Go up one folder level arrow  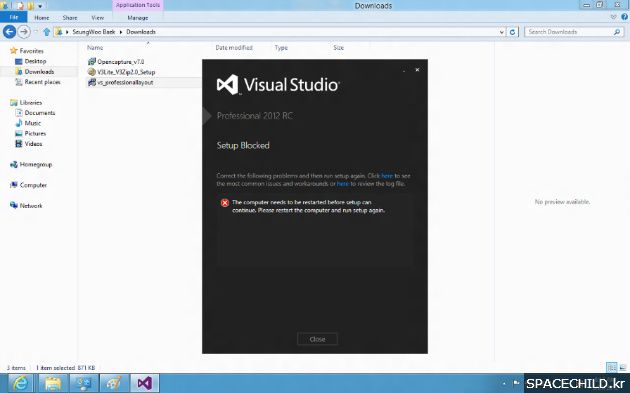[x=47, y=32]
